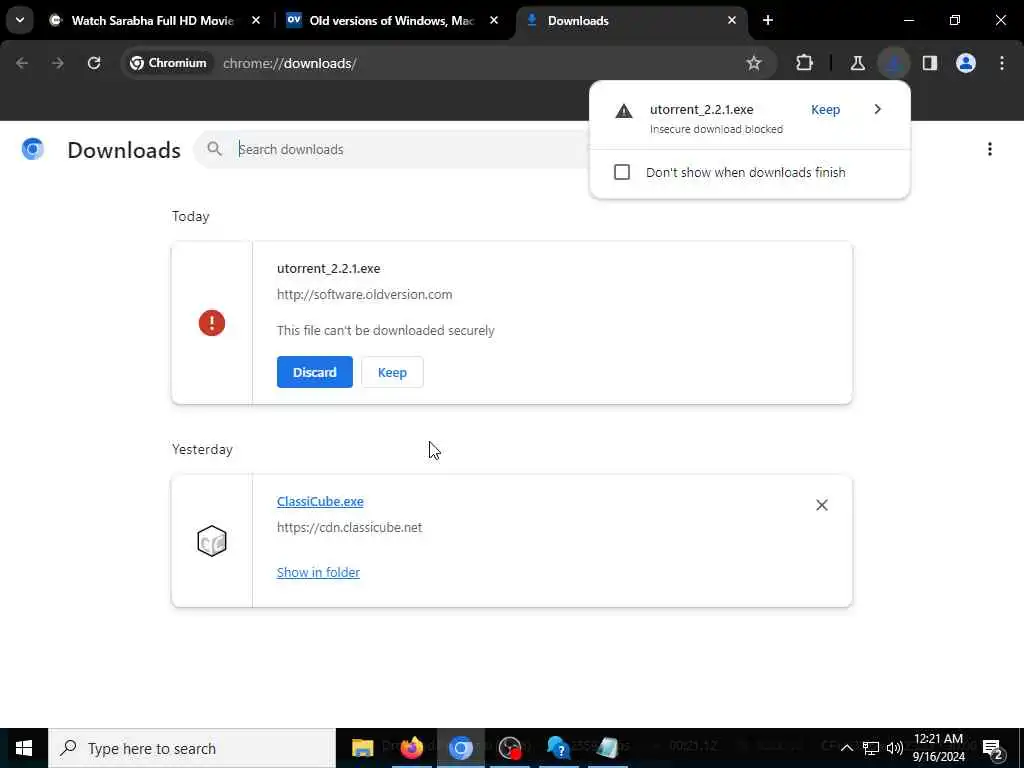Discard the utorrent_2.2.1.exe download

tap(315, 372)
